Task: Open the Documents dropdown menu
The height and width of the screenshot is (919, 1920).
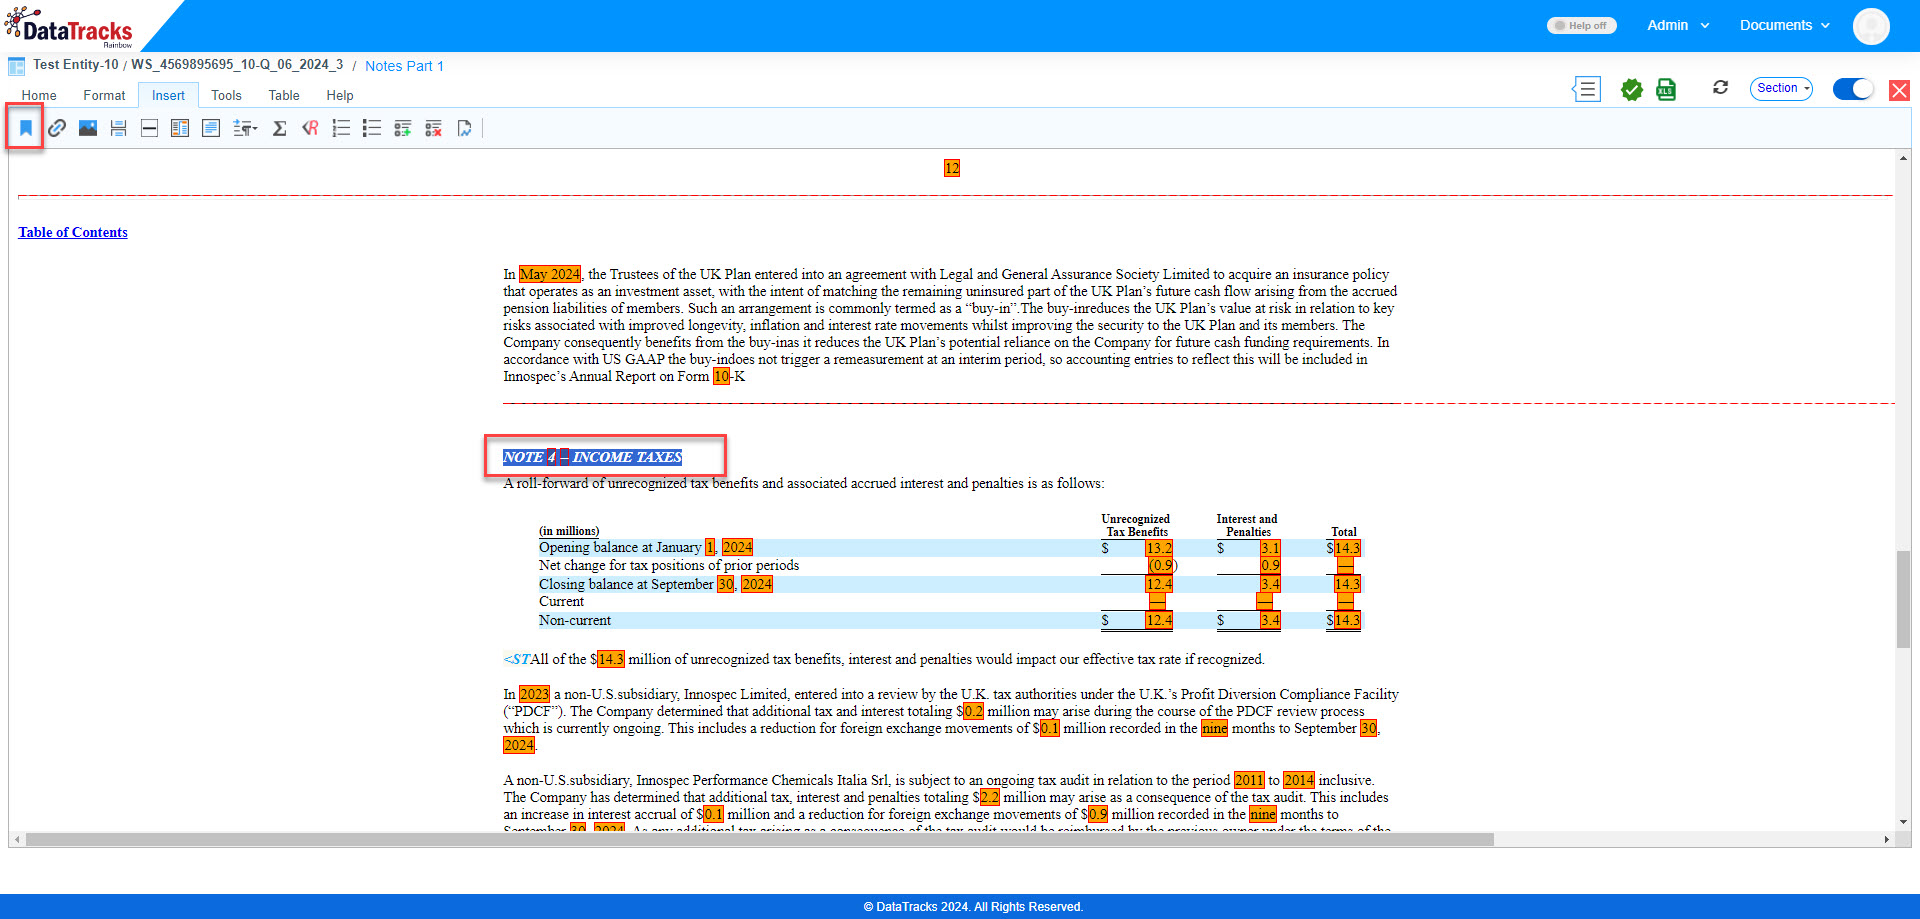Action: pyautogui.click(x=1785, y=26)
